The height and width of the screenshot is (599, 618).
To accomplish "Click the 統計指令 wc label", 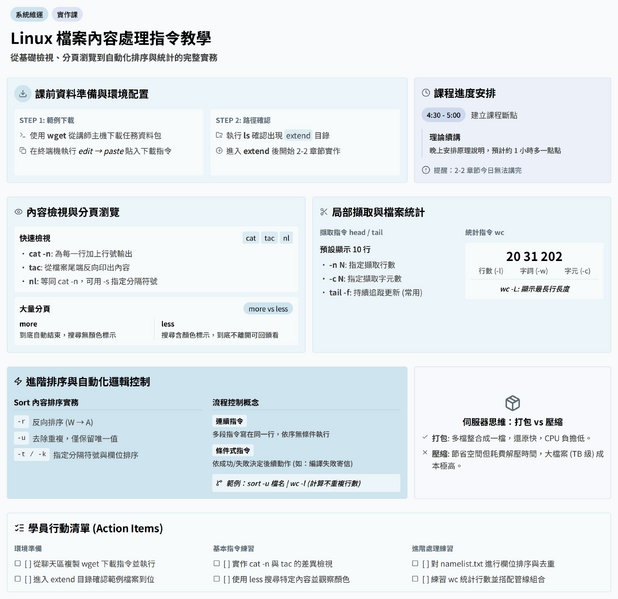I will (484, 233).
